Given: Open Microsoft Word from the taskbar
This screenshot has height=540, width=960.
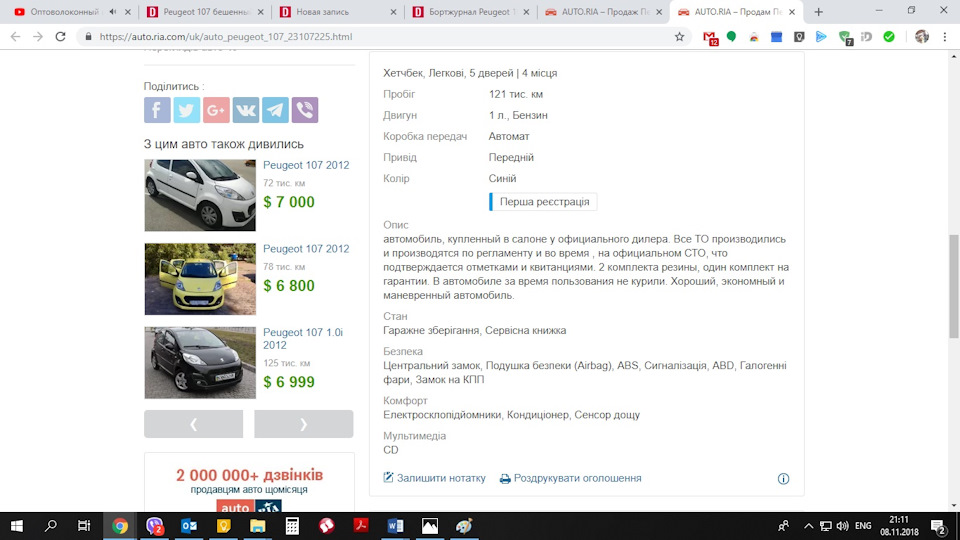Looking at the screenshot, I should coord(396,526).
